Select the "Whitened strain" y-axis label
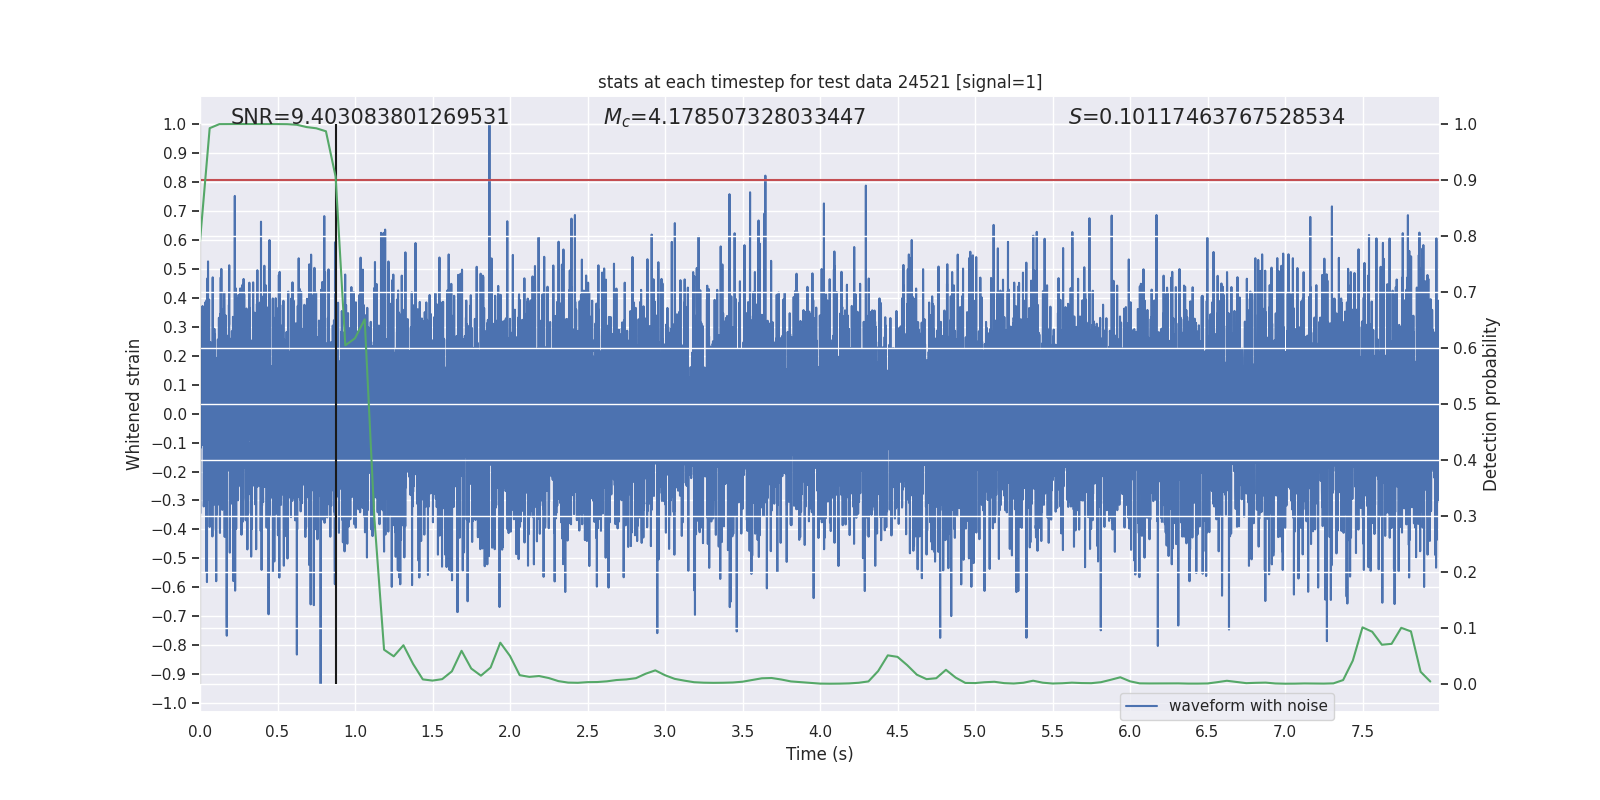This screenshot has height=800, width=1600. (x=133, y=404)
